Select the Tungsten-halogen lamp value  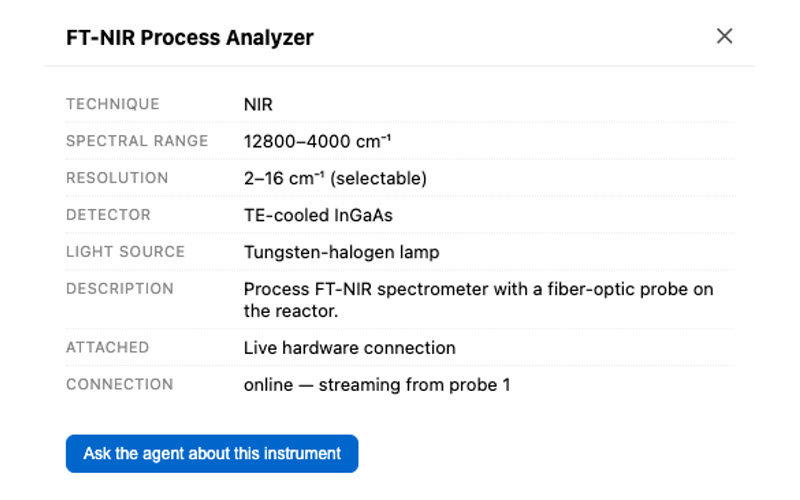[341, 252]
